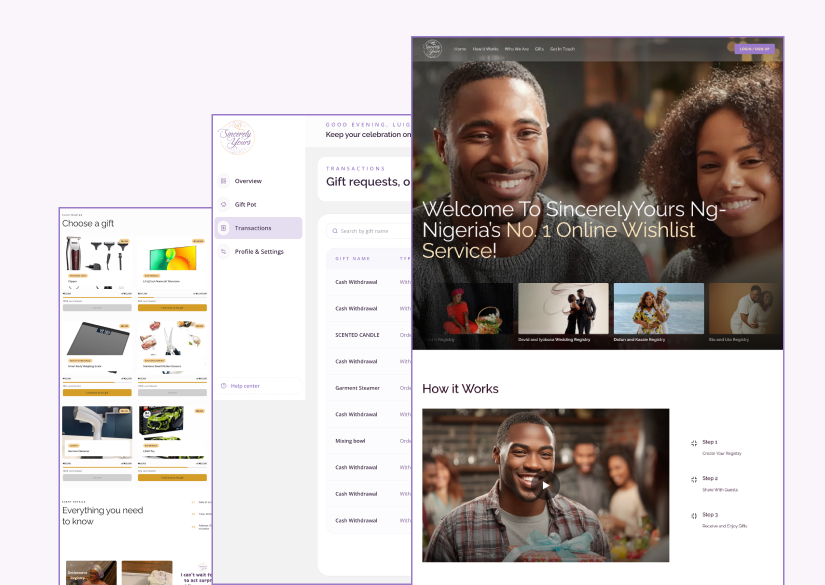The image size is (825, 585).
Task: Click the Profile & Settings sidebar icon
Action: point(224,251)
